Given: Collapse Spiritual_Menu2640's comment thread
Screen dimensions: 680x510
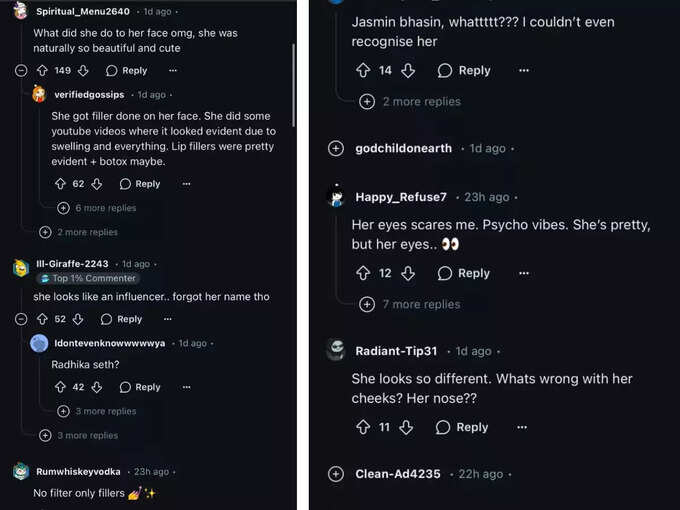Looking at the screenshot, I should [21, 70].
